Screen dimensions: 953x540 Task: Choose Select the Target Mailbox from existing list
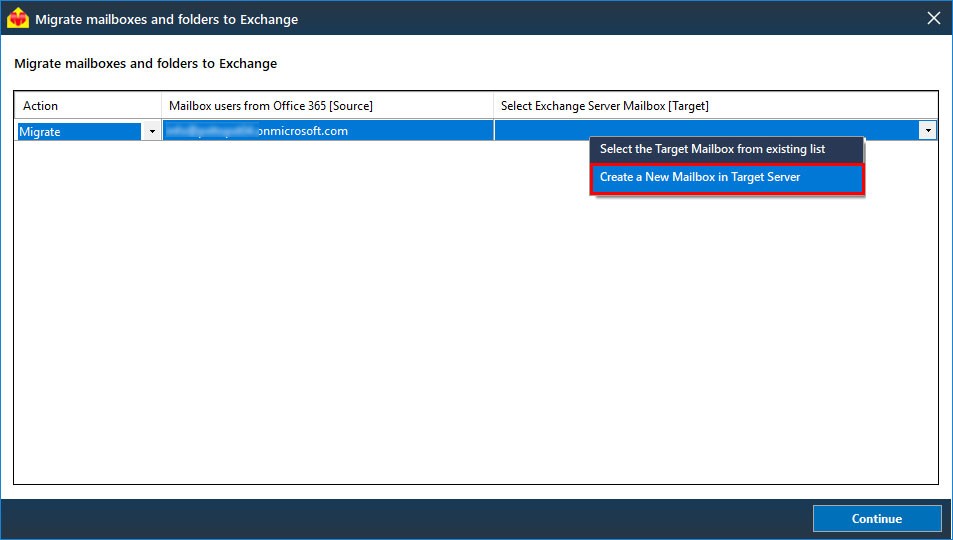coord(726,150)
